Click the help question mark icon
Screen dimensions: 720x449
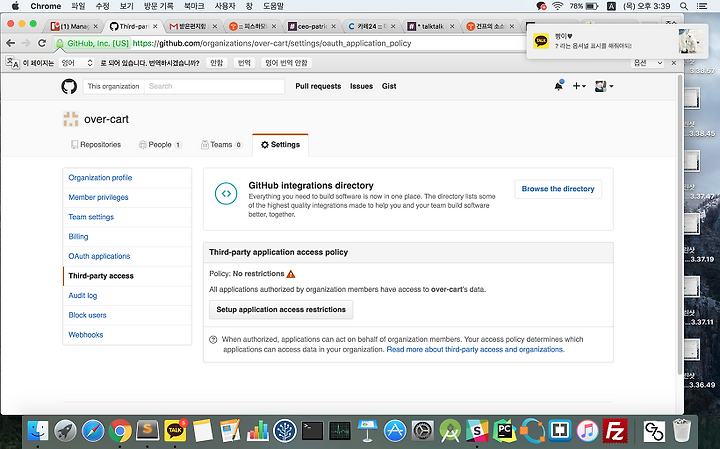tap(213, 340)
